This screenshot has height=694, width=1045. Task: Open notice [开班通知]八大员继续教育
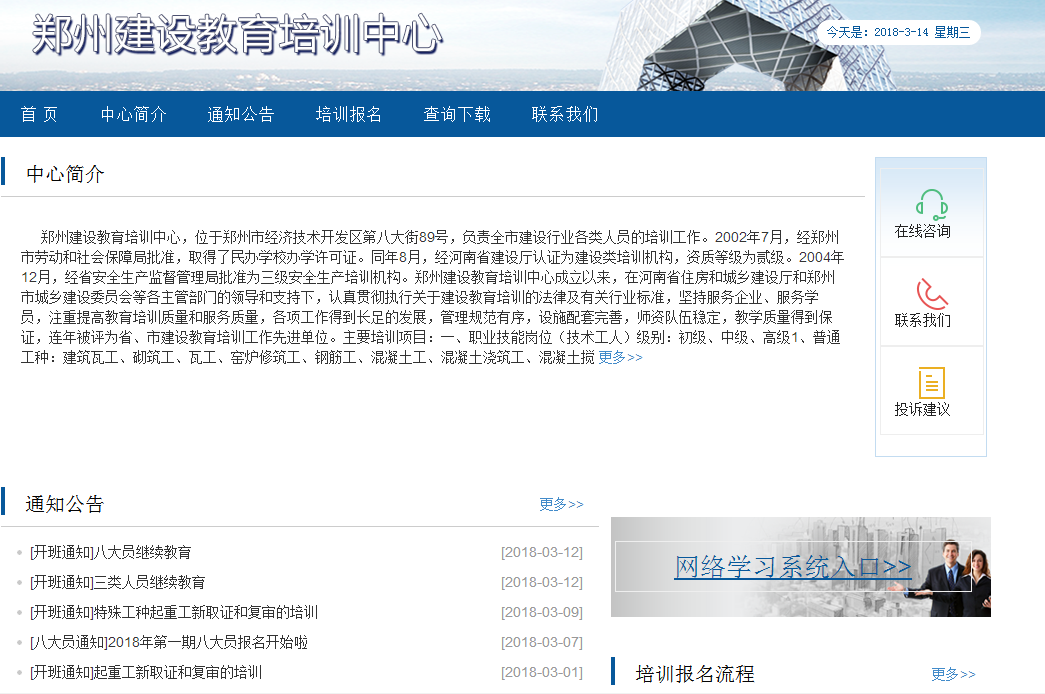tap(111, 552)
